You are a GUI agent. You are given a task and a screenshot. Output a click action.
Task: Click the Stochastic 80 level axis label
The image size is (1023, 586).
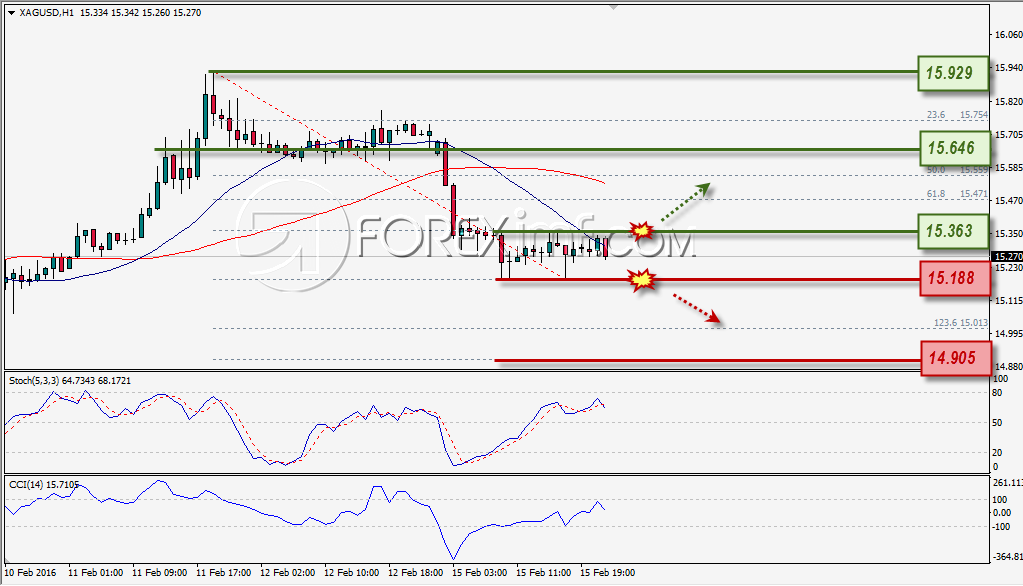point(997,393)
